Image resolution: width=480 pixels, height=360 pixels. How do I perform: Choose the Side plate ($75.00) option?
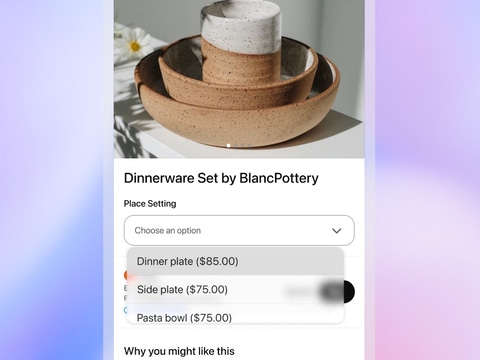(235, 289)
